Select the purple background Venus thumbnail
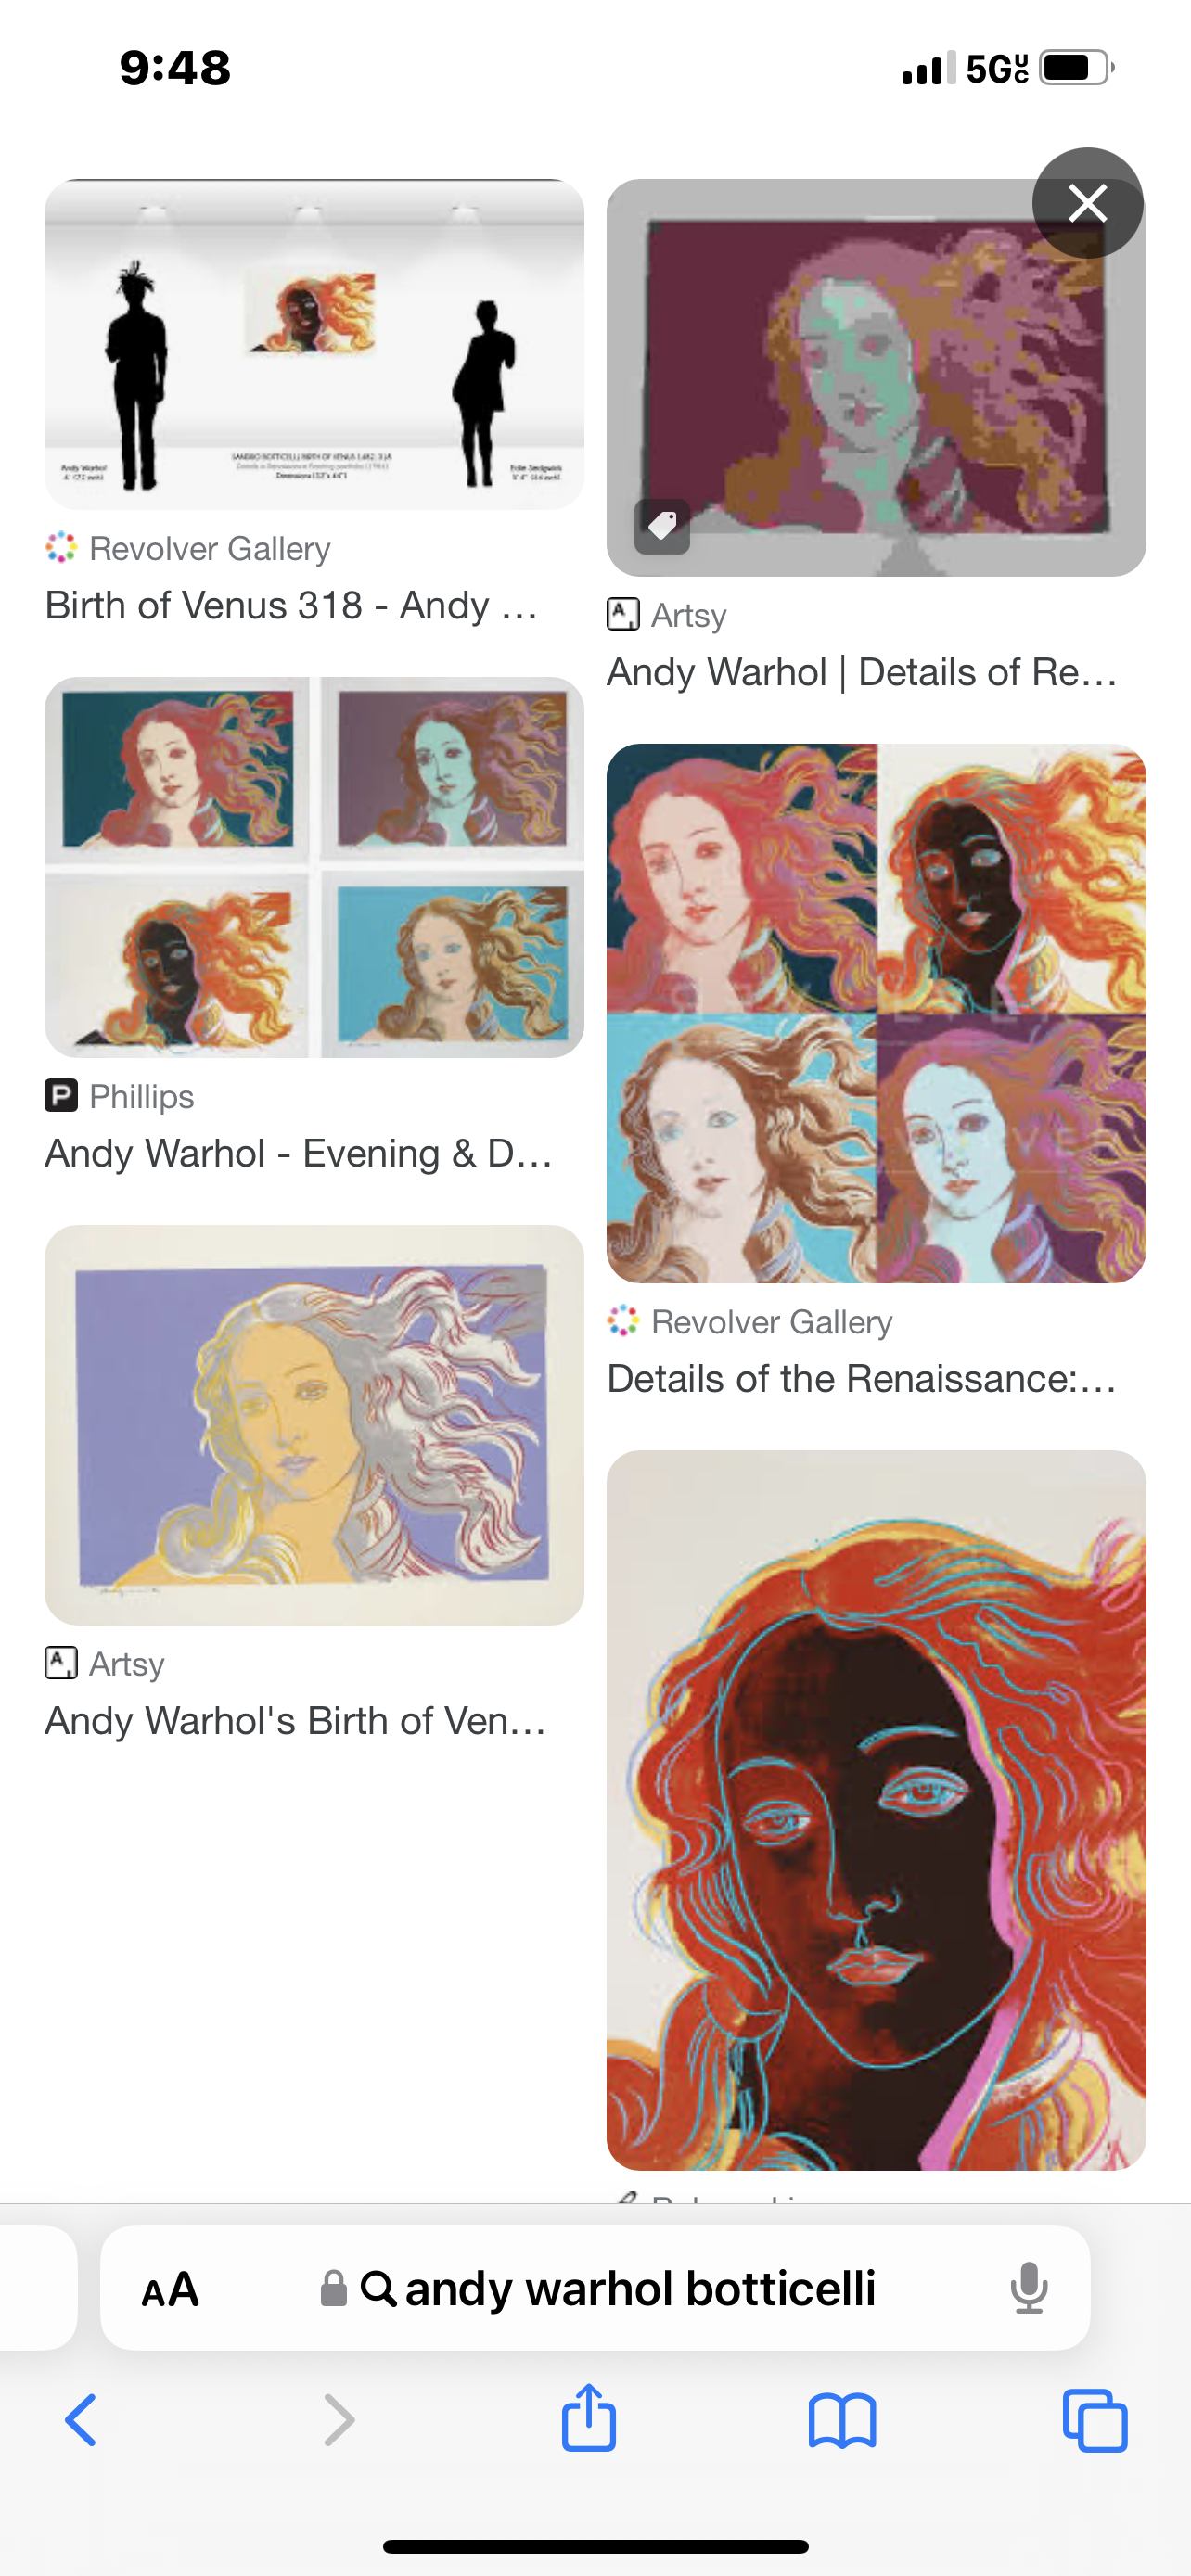This screenshot has height=2576, width=1191. click(876, 377)
